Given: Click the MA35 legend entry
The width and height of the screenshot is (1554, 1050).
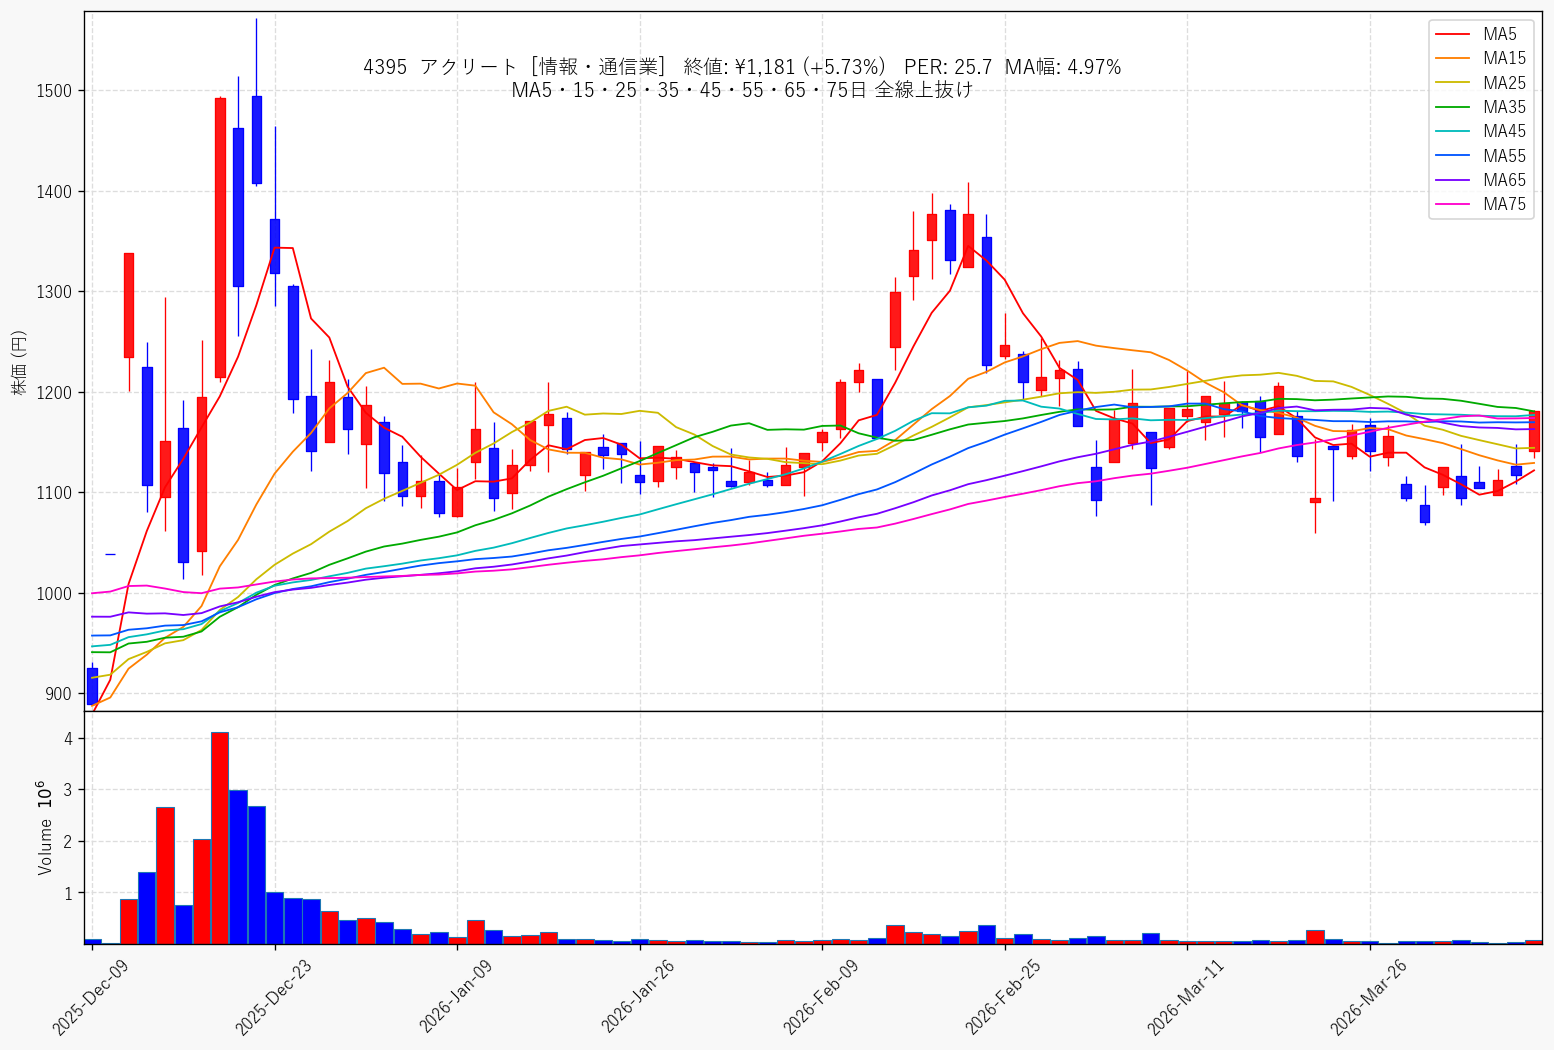Looking at the screenshot, I should tap(1480, 107).
